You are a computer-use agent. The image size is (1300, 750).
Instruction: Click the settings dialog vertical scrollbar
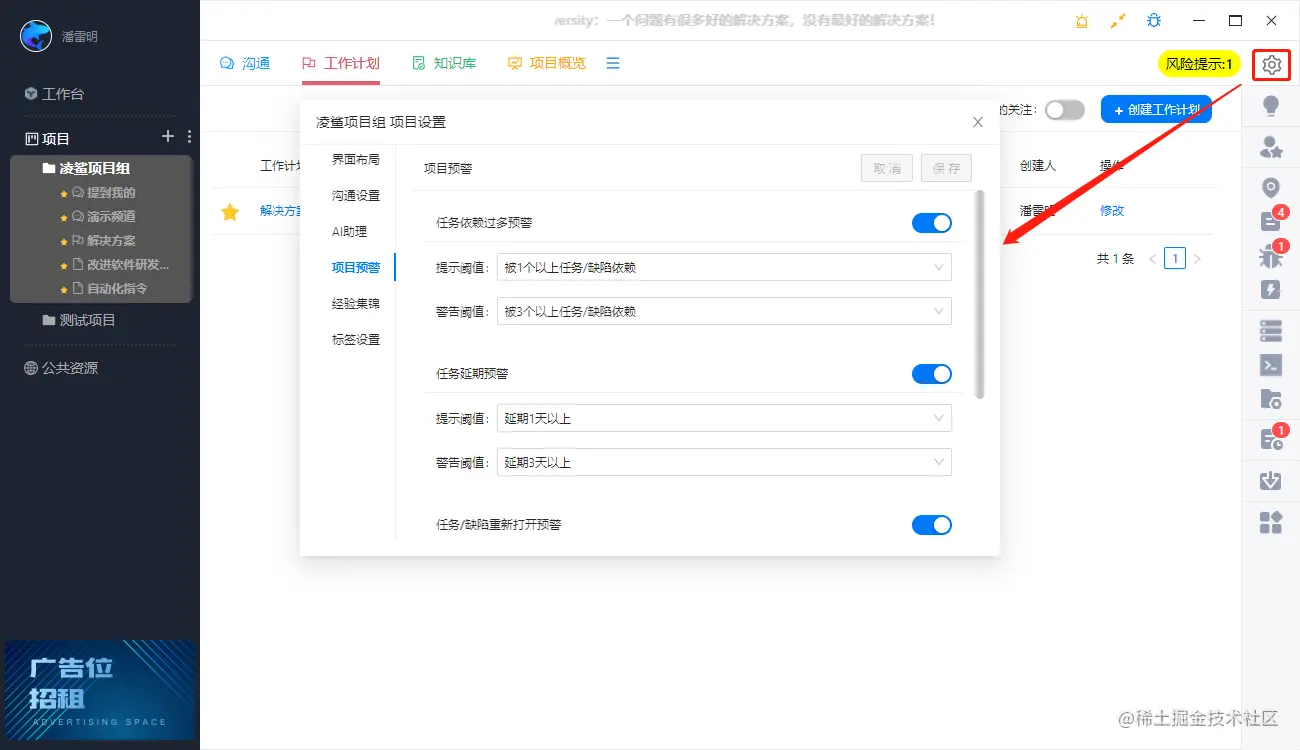point(980,294)
